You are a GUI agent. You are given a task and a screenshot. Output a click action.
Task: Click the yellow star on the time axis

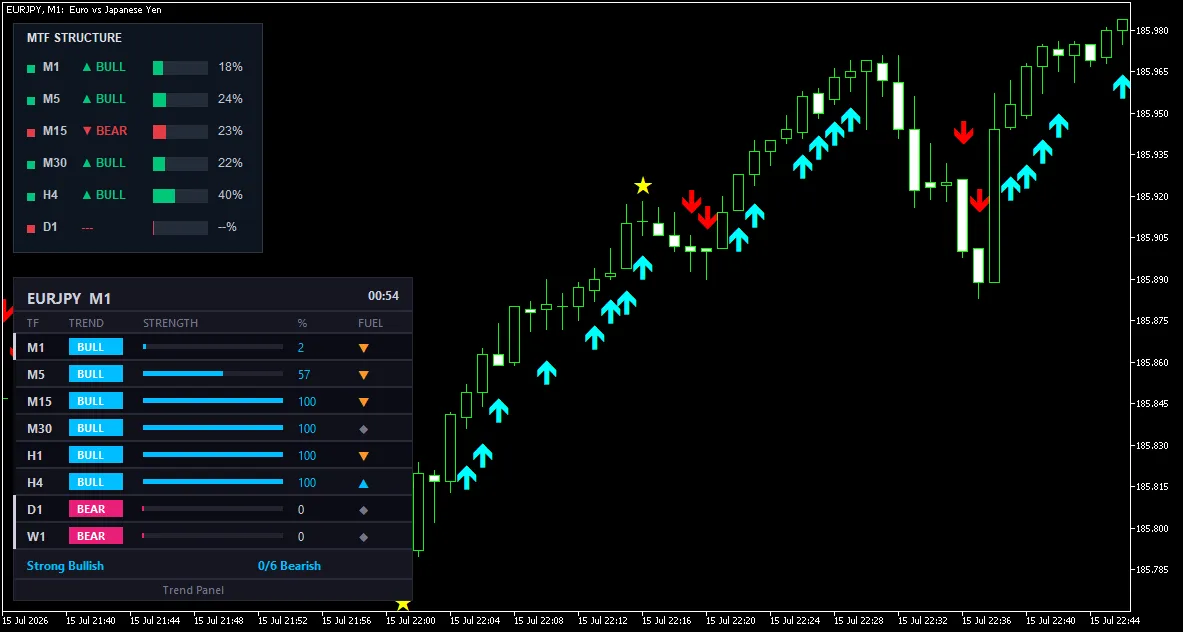pyautogui.click(x=403, y=604)
